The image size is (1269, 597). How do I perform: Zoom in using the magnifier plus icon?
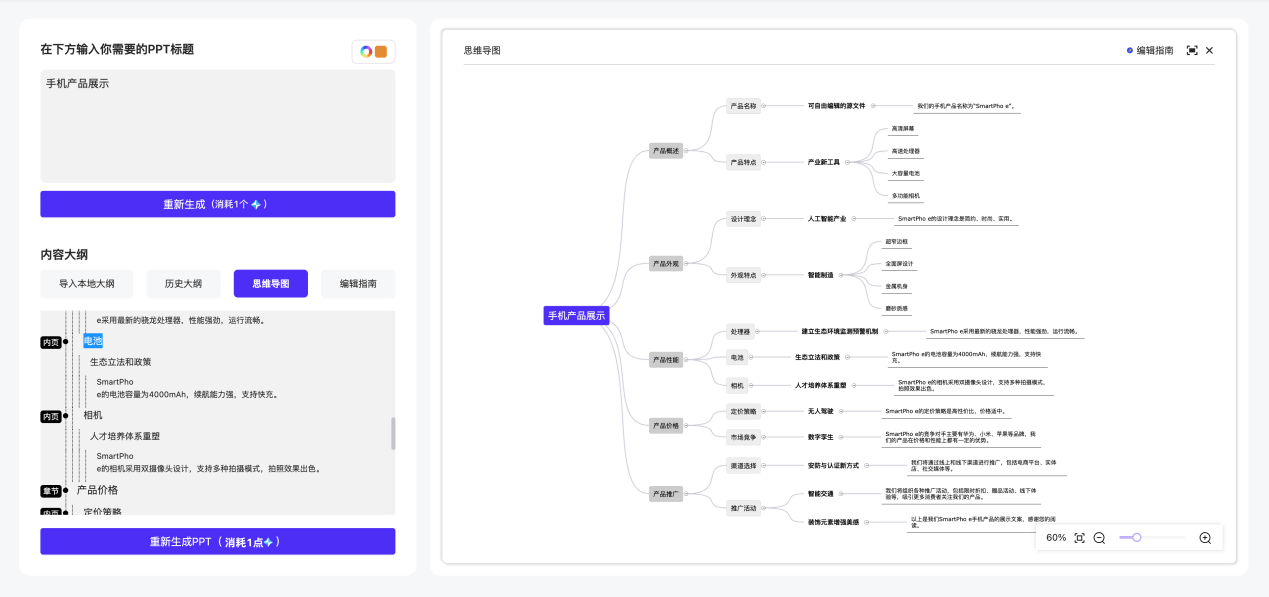pos(1205,537)
